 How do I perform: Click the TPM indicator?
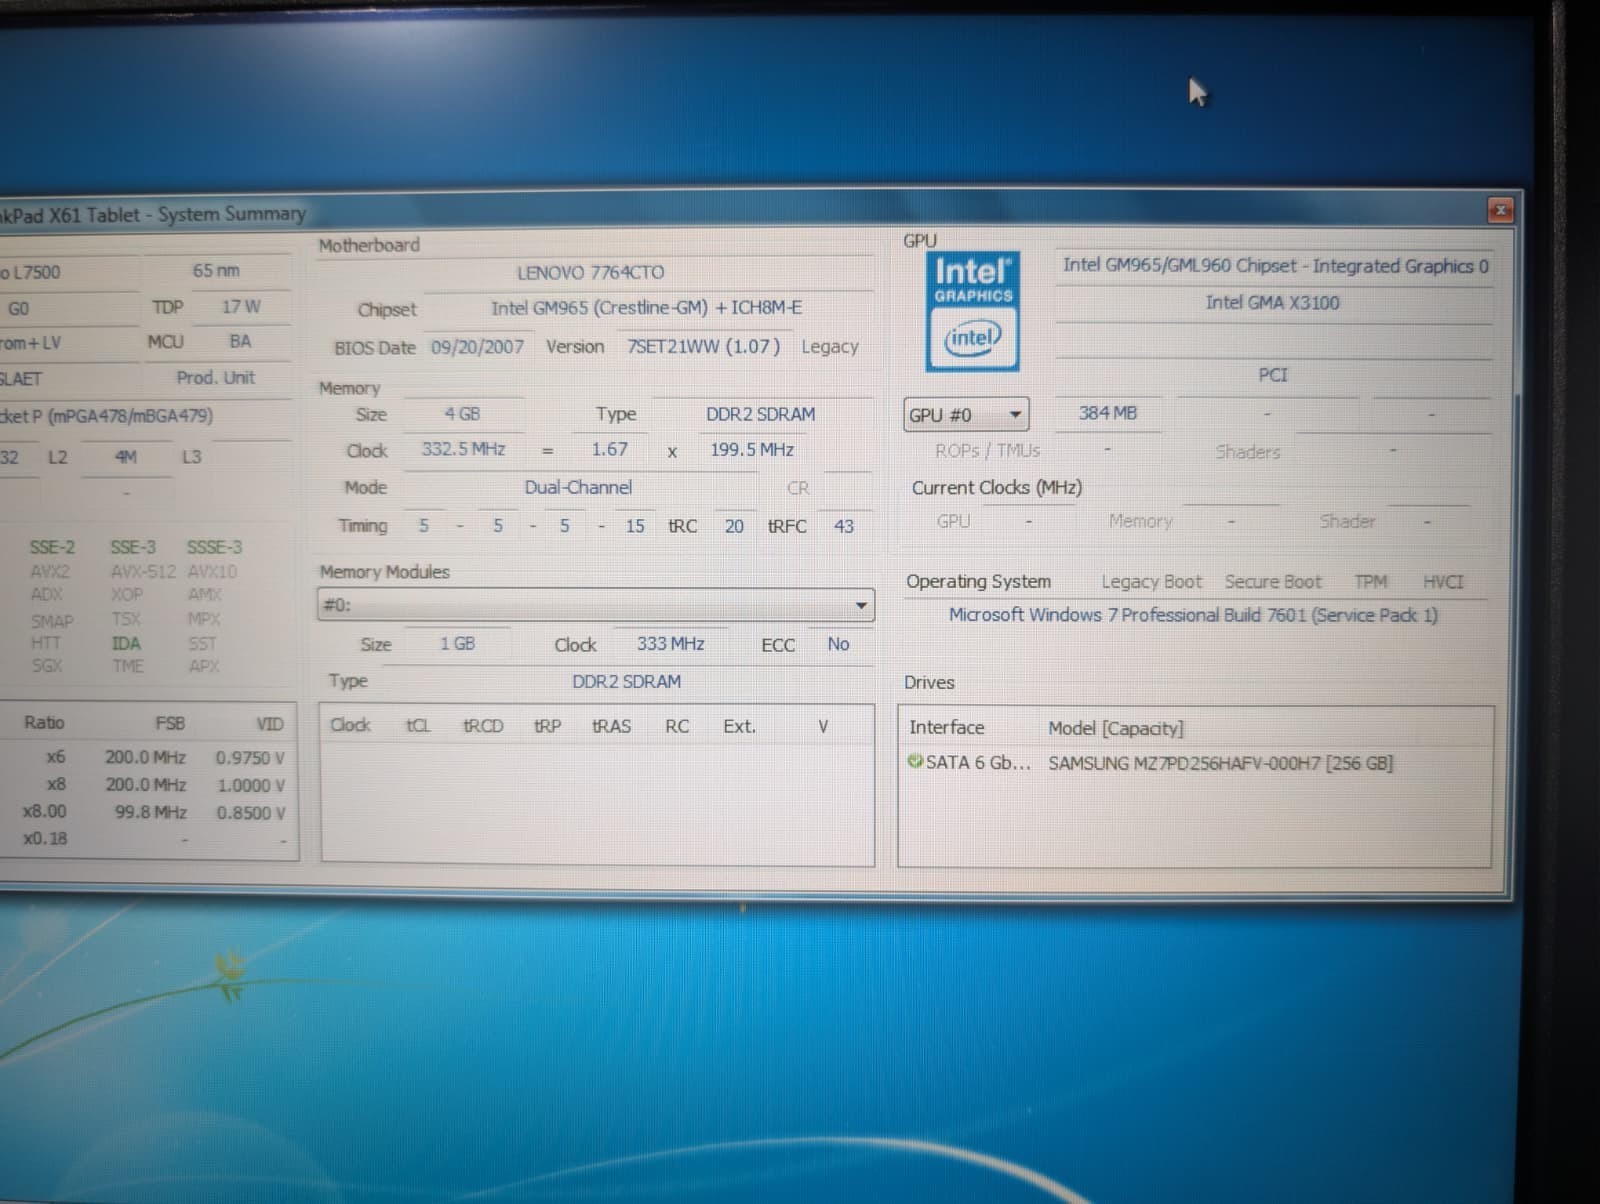[1370, 582]
